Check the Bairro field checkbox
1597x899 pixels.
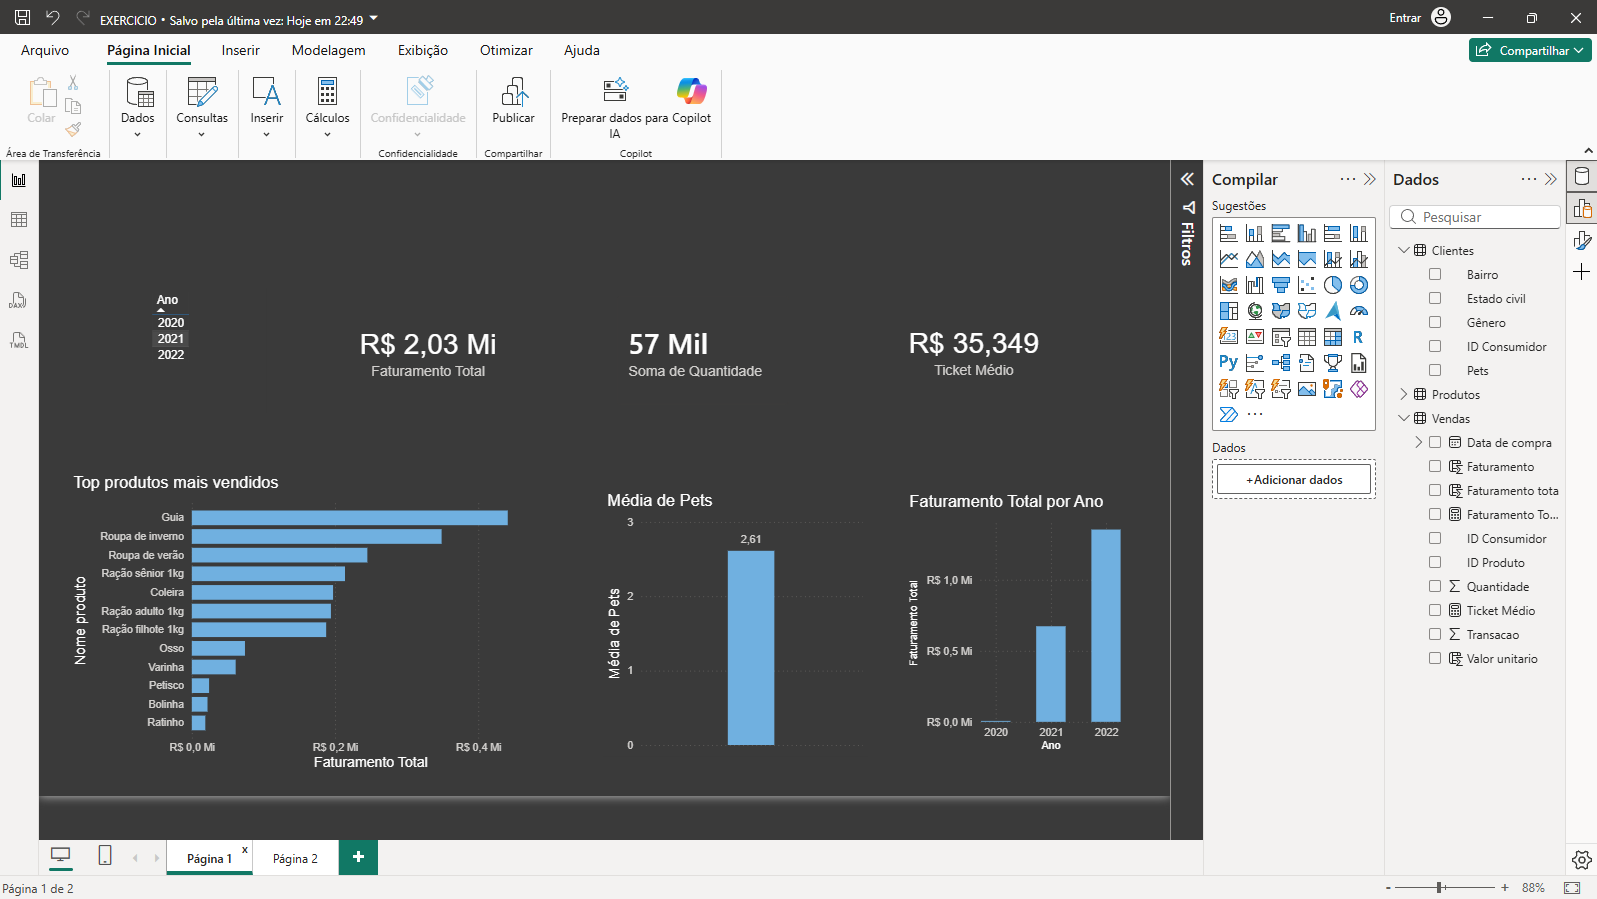click(x=1435, y=274)
